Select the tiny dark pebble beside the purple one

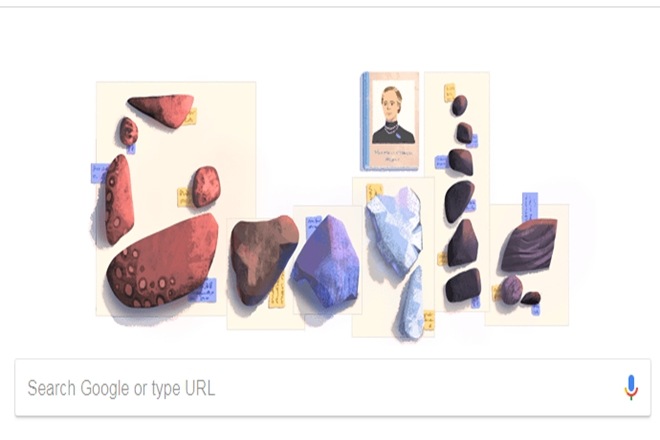tap(531, 298)
